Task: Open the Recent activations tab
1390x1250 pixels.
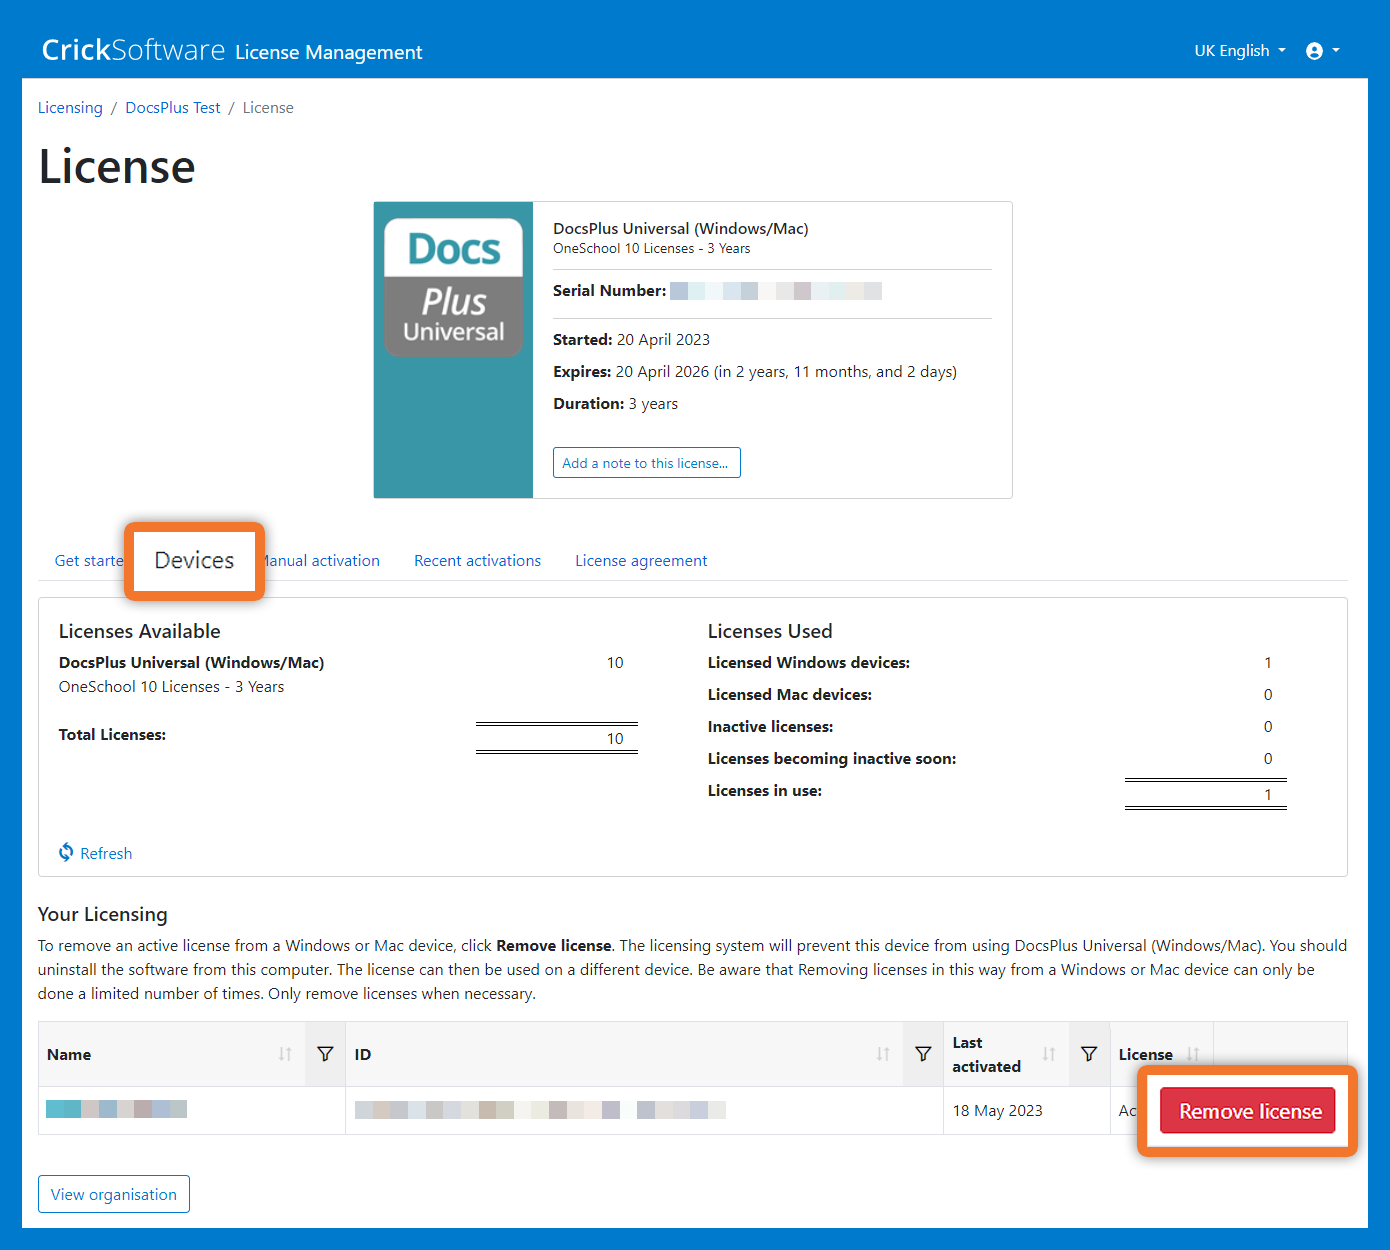Action: tap(477, 561)
